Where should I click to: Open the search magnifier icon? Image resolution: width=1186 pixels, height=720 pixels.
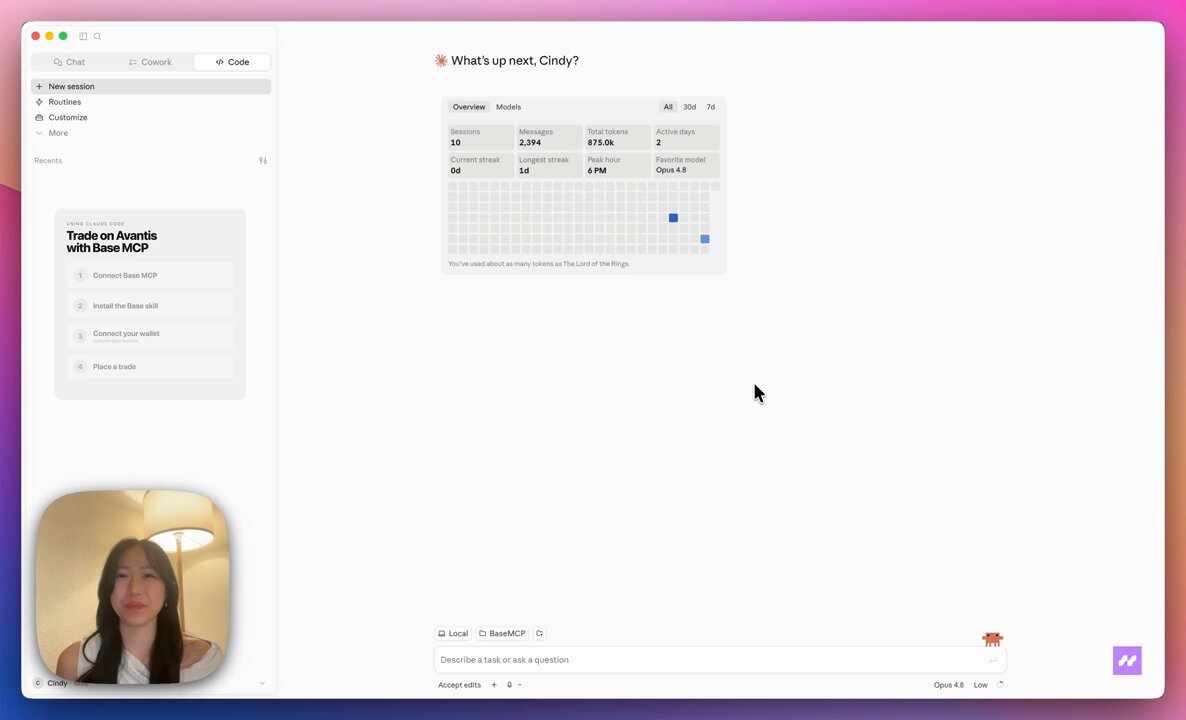click(x=98, y=36)
